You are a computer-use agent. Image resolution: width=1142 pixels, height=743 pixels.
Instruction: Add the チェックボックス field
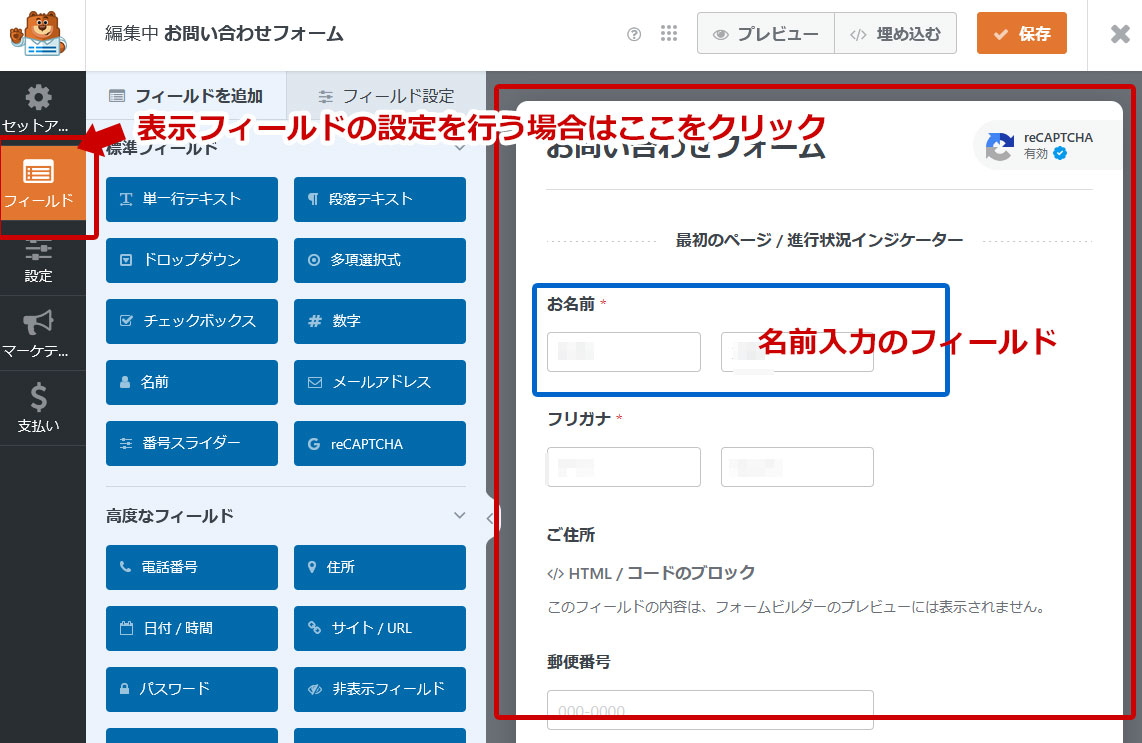click(192, 321)
